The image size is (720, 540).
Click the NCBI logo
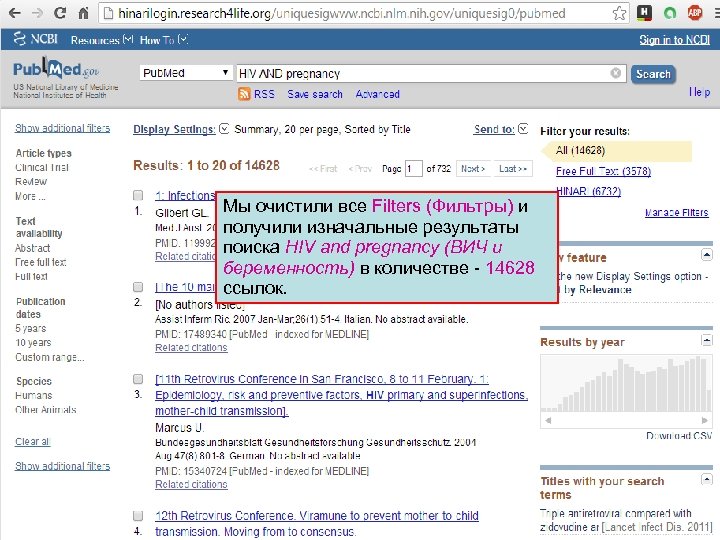35,39
